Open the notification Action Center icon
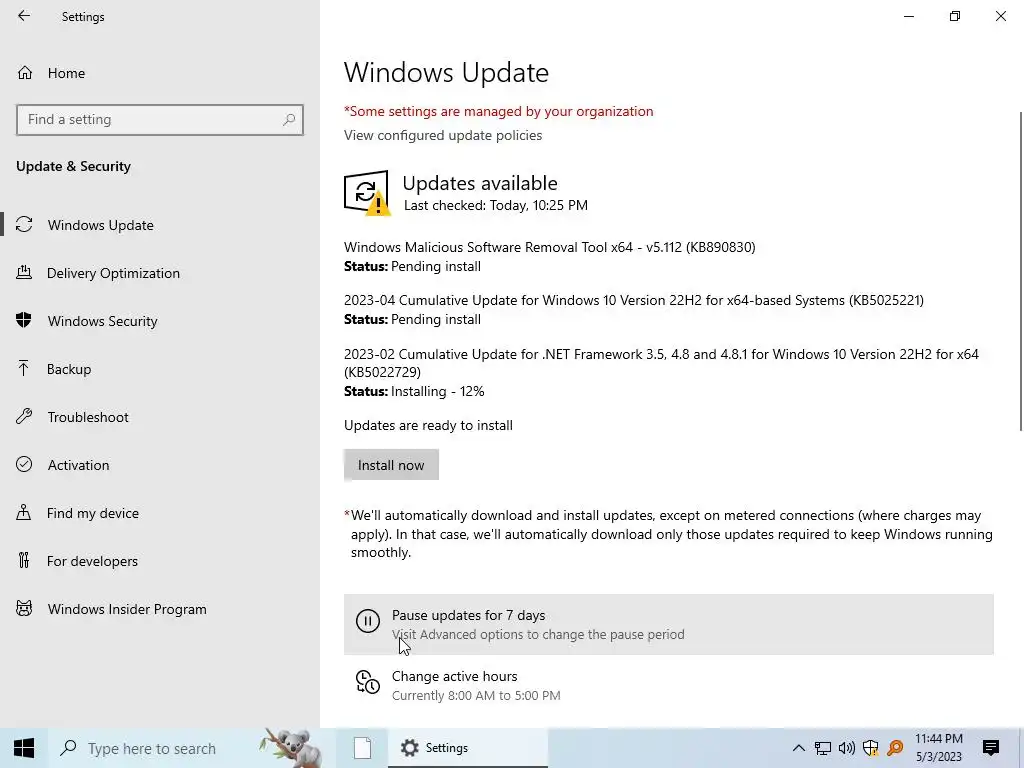Viewport: 1024px width, 768px height. [991, 748]
